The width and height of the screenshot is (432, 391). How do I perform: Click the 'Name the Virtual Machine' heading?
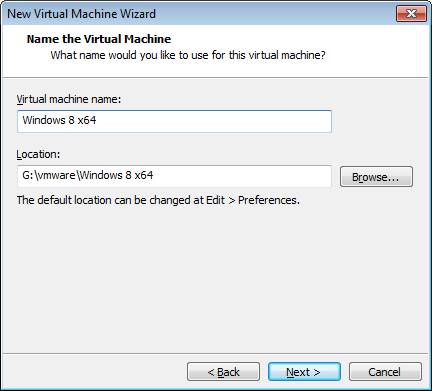(x=99, y=39)
